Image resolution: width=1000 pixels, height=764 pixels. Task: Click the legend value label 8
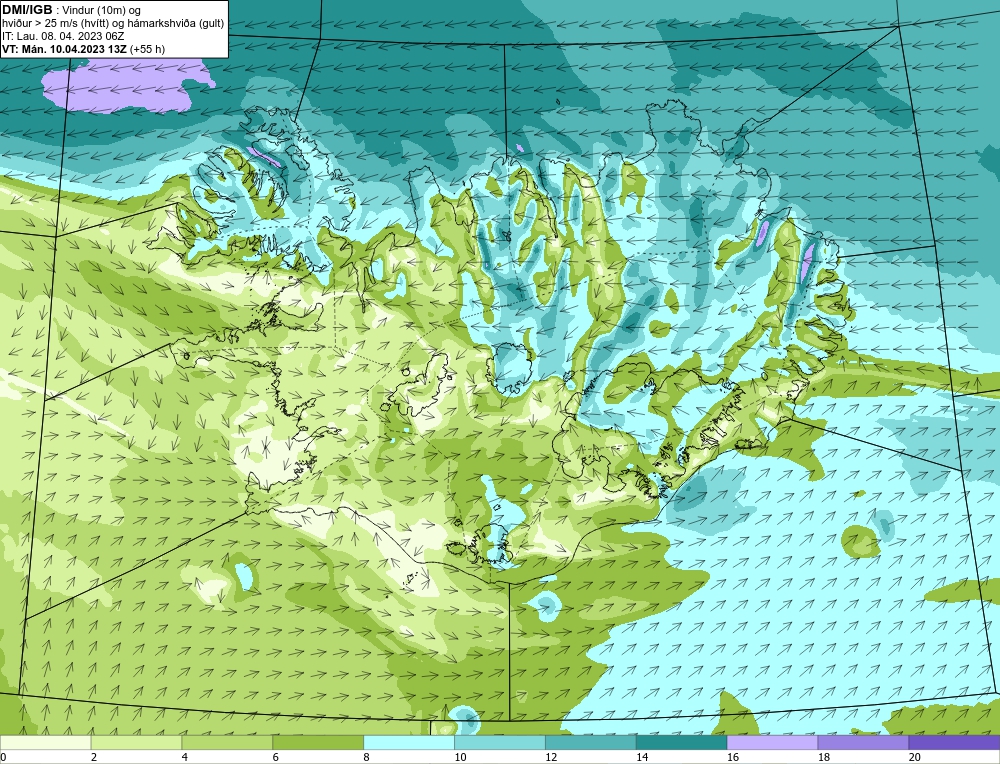367,757
